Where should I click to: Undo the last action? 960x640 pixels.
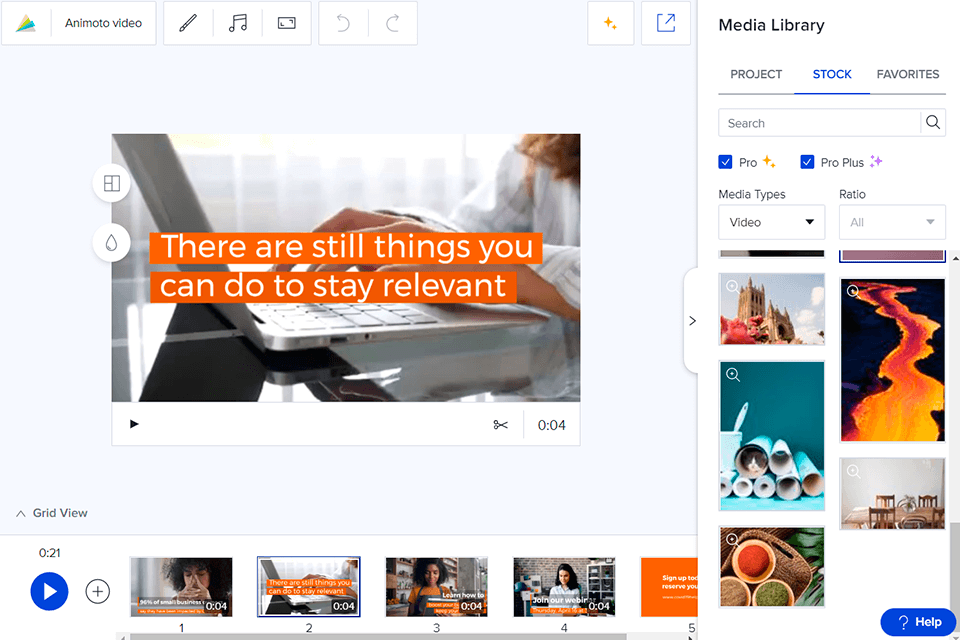pyautogui.click(x=343, y=23)
